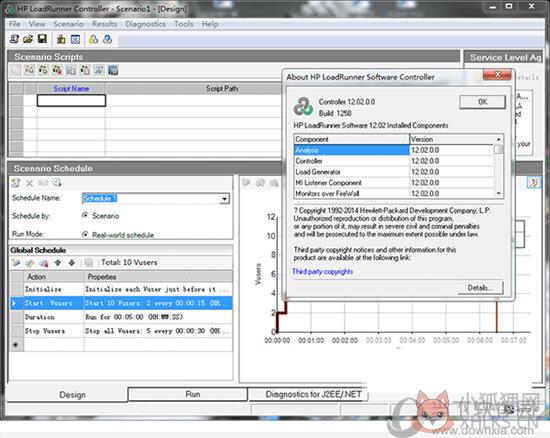Viewport: 550px width, 438px height.
Task: Click the grayed copy icon beside Total Vusers
Action: (89, 263)
